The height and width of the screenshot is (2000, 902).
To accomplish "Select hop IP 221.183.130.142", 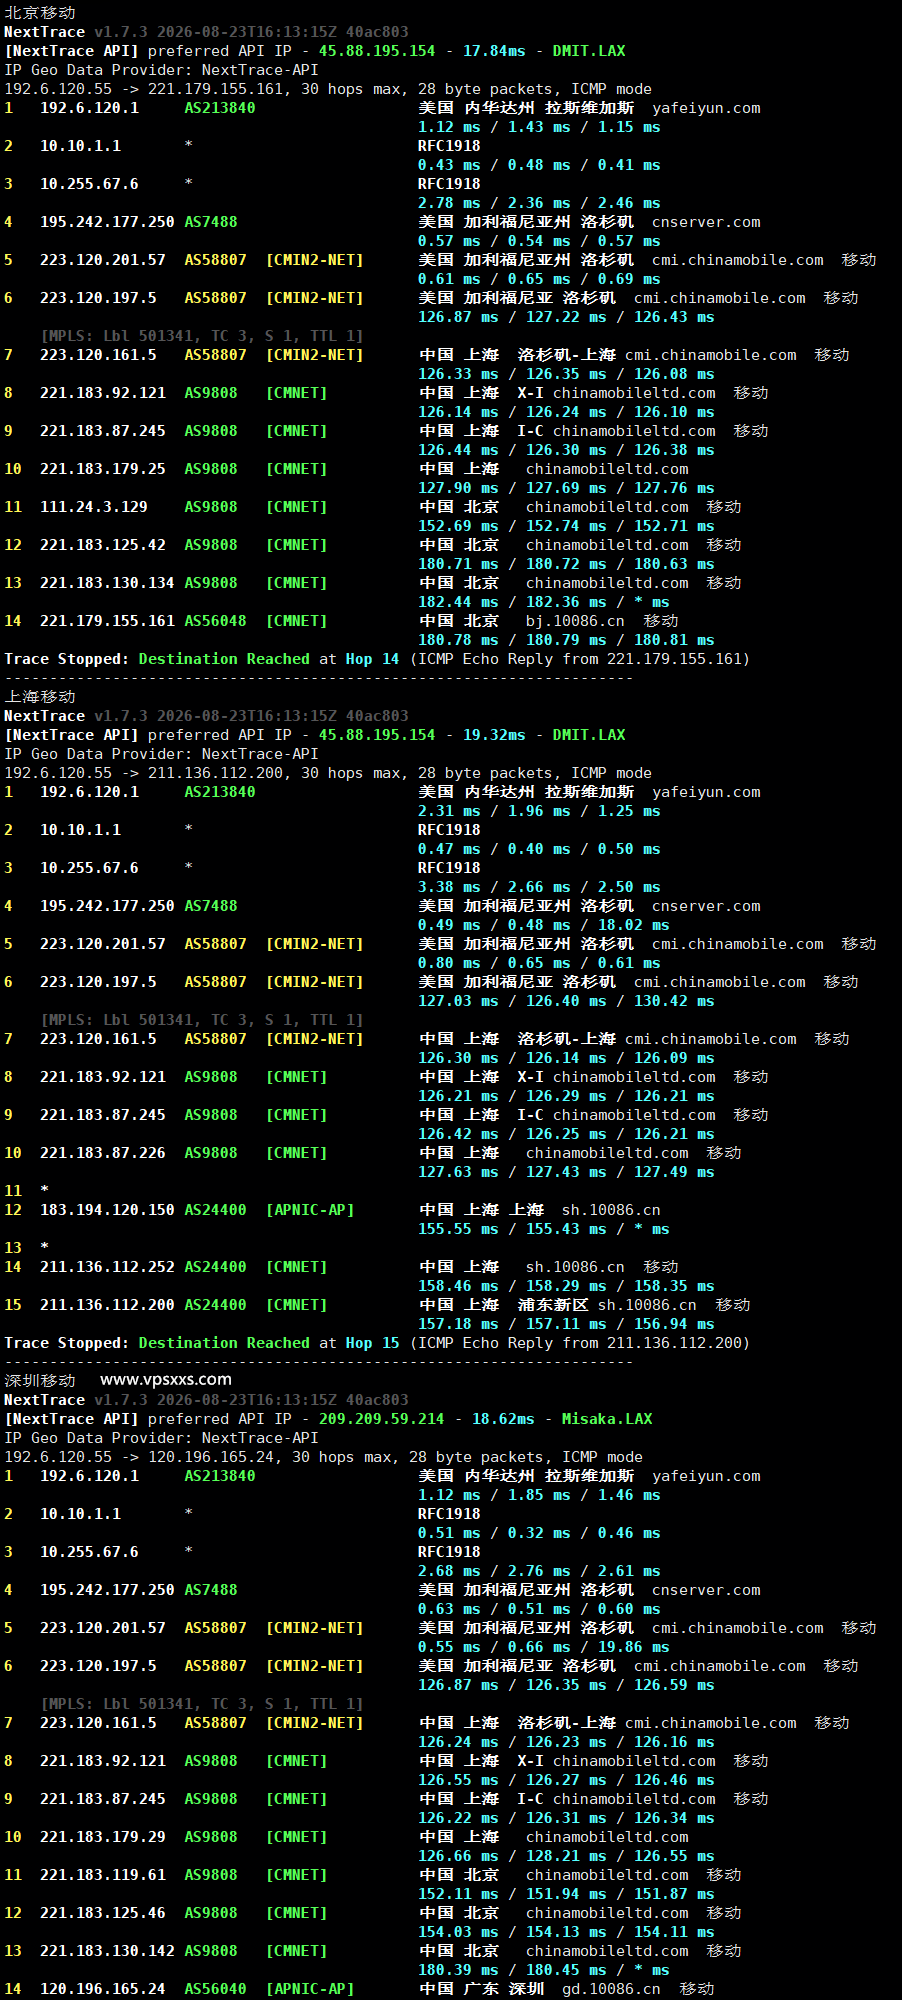I will point(107,1951).
